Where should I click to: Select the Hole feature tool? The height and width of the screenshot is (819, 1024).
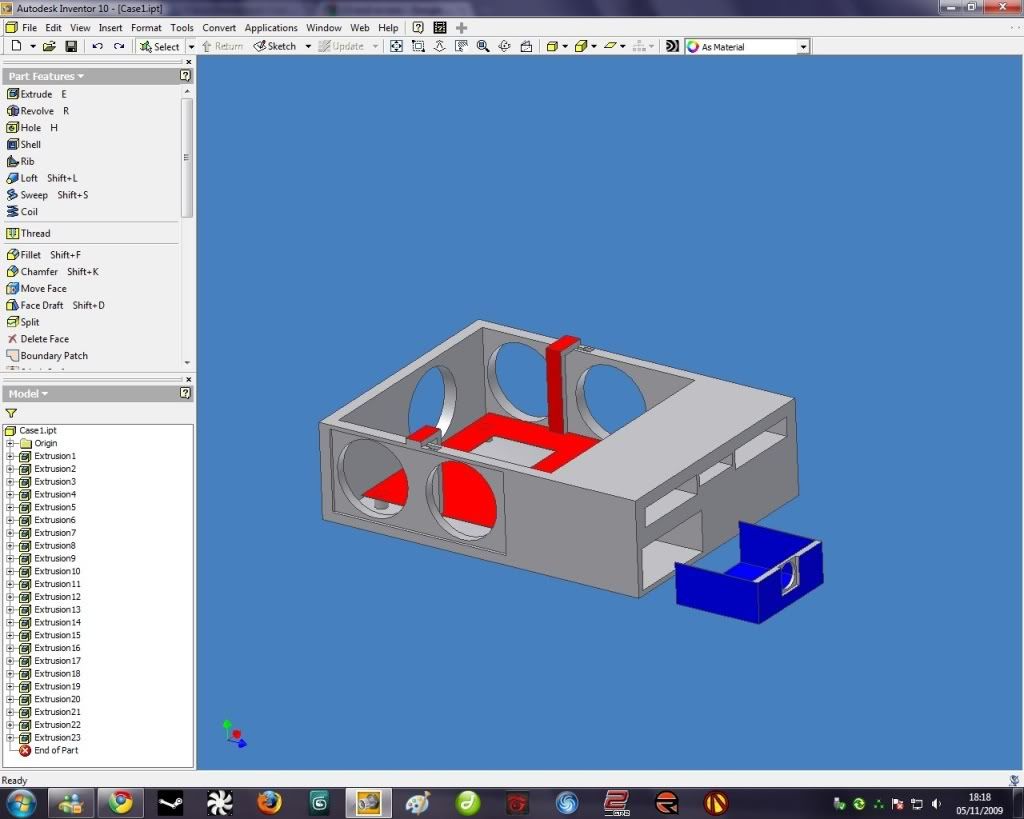tap(33, 128)
